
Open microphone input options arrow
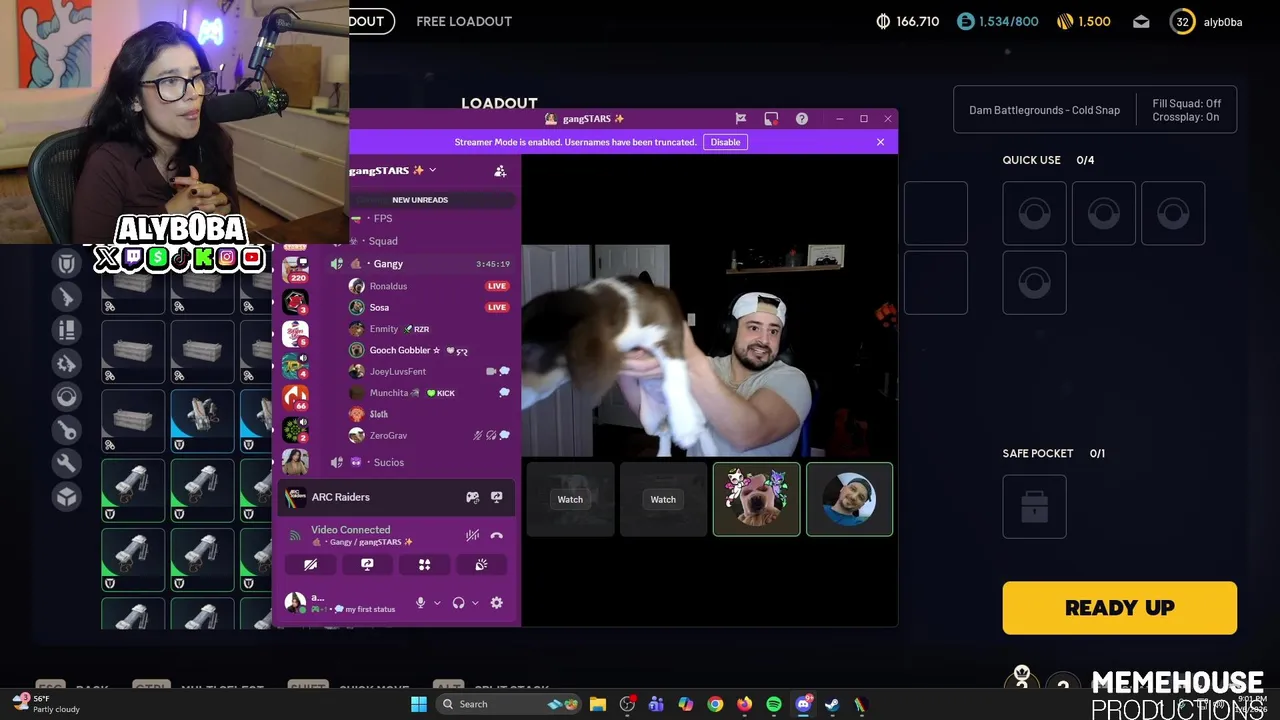(x=437, y=603)
